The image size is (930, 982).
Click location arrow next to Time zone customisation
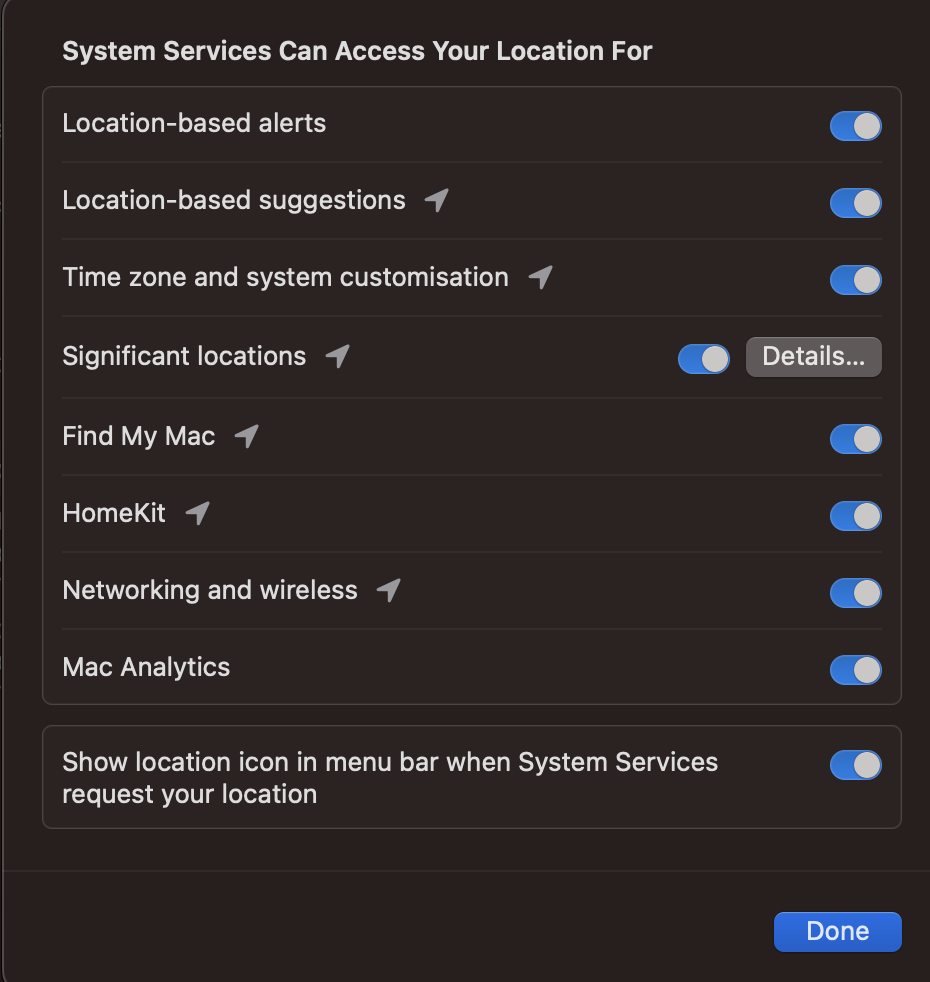coord(540,277)
